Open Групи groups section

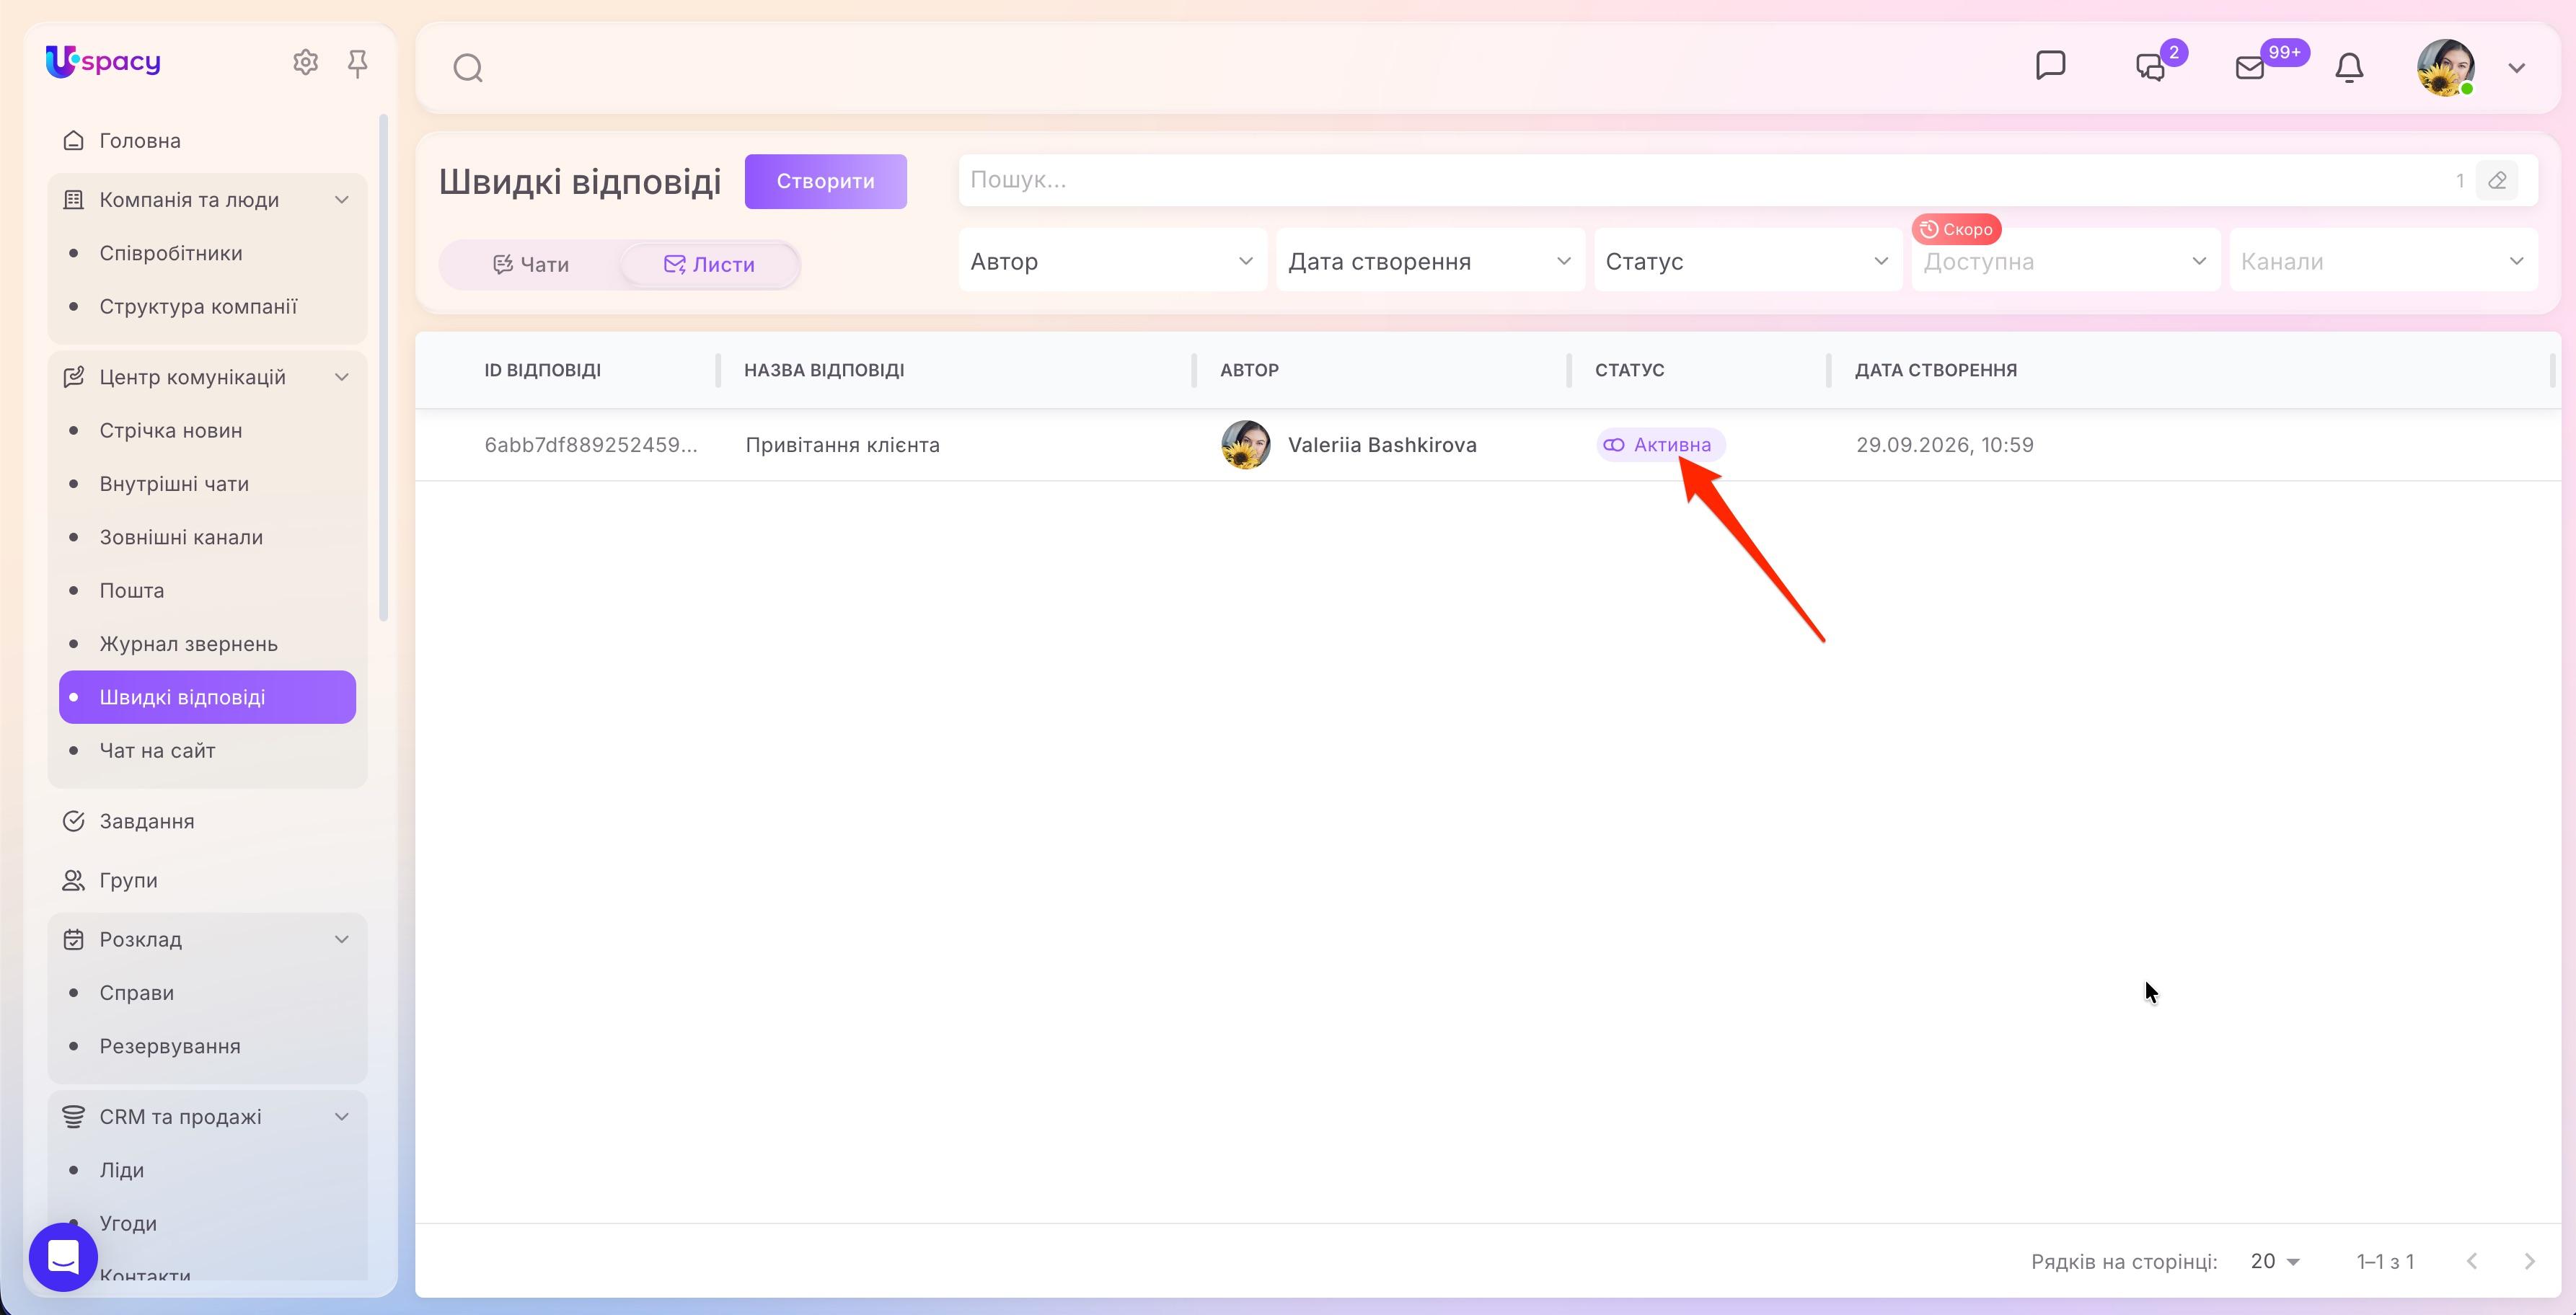click(128, 880)
